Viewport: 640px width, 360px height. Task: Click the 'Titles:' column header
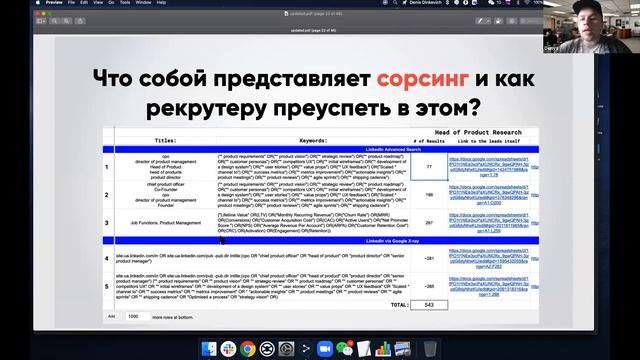pos(165,141)
